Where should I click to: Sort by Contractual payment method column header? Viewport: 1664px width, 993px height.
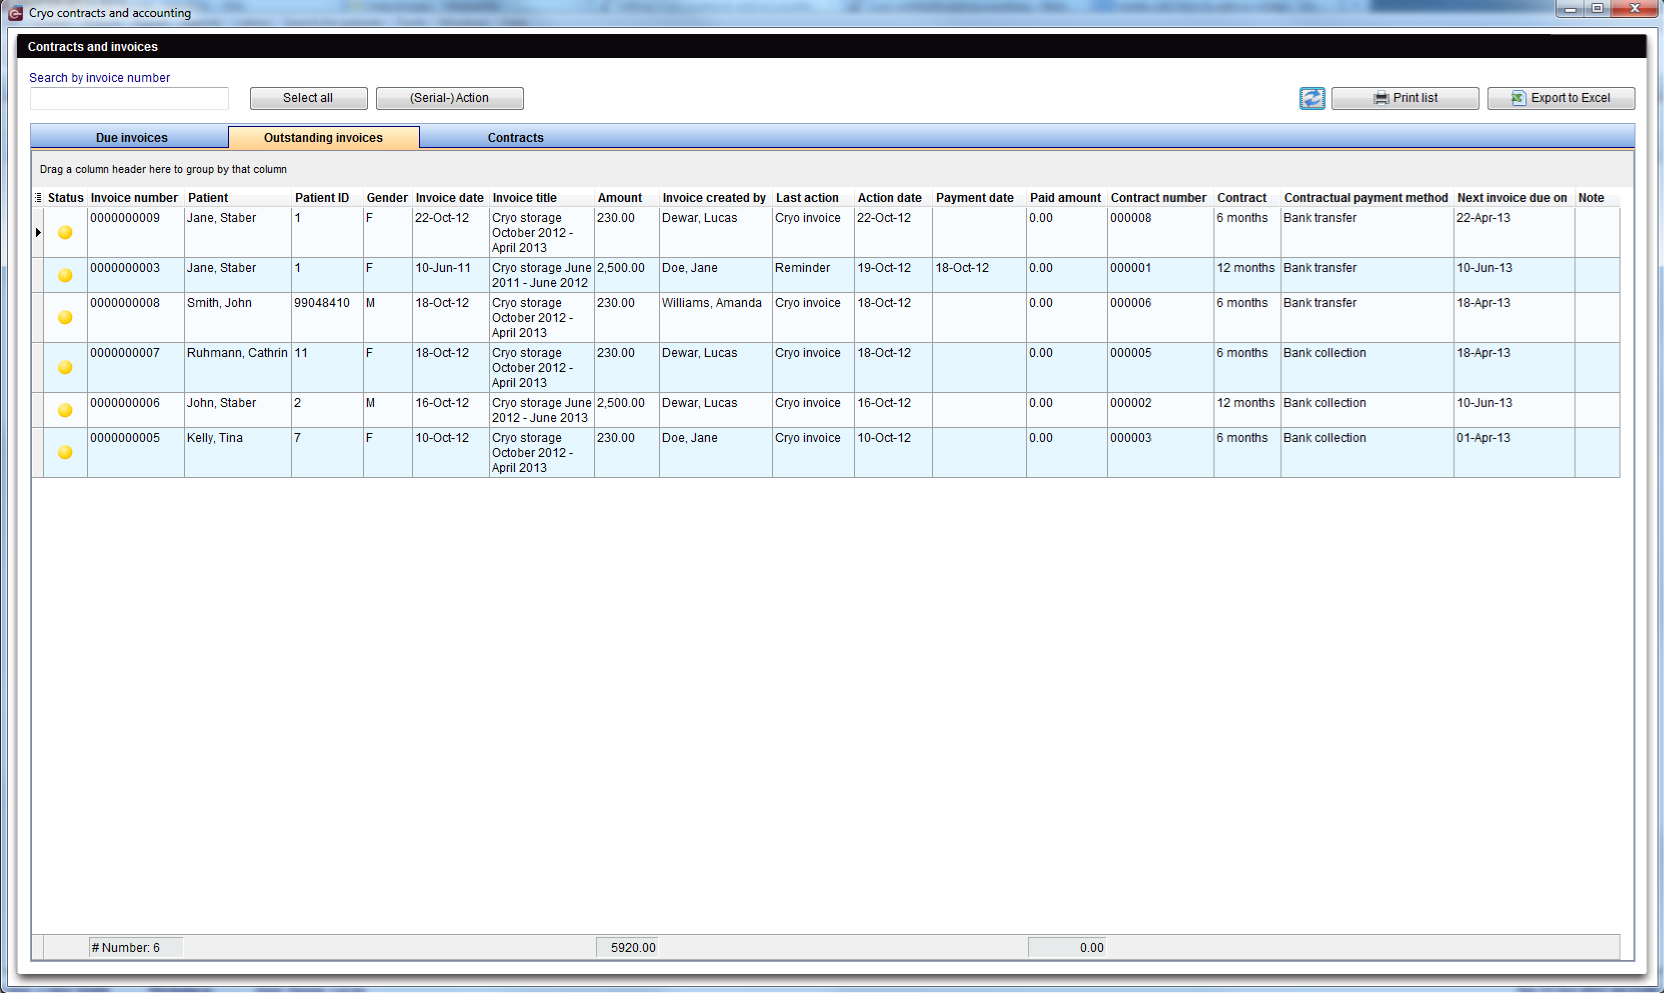click(1366, 198)
